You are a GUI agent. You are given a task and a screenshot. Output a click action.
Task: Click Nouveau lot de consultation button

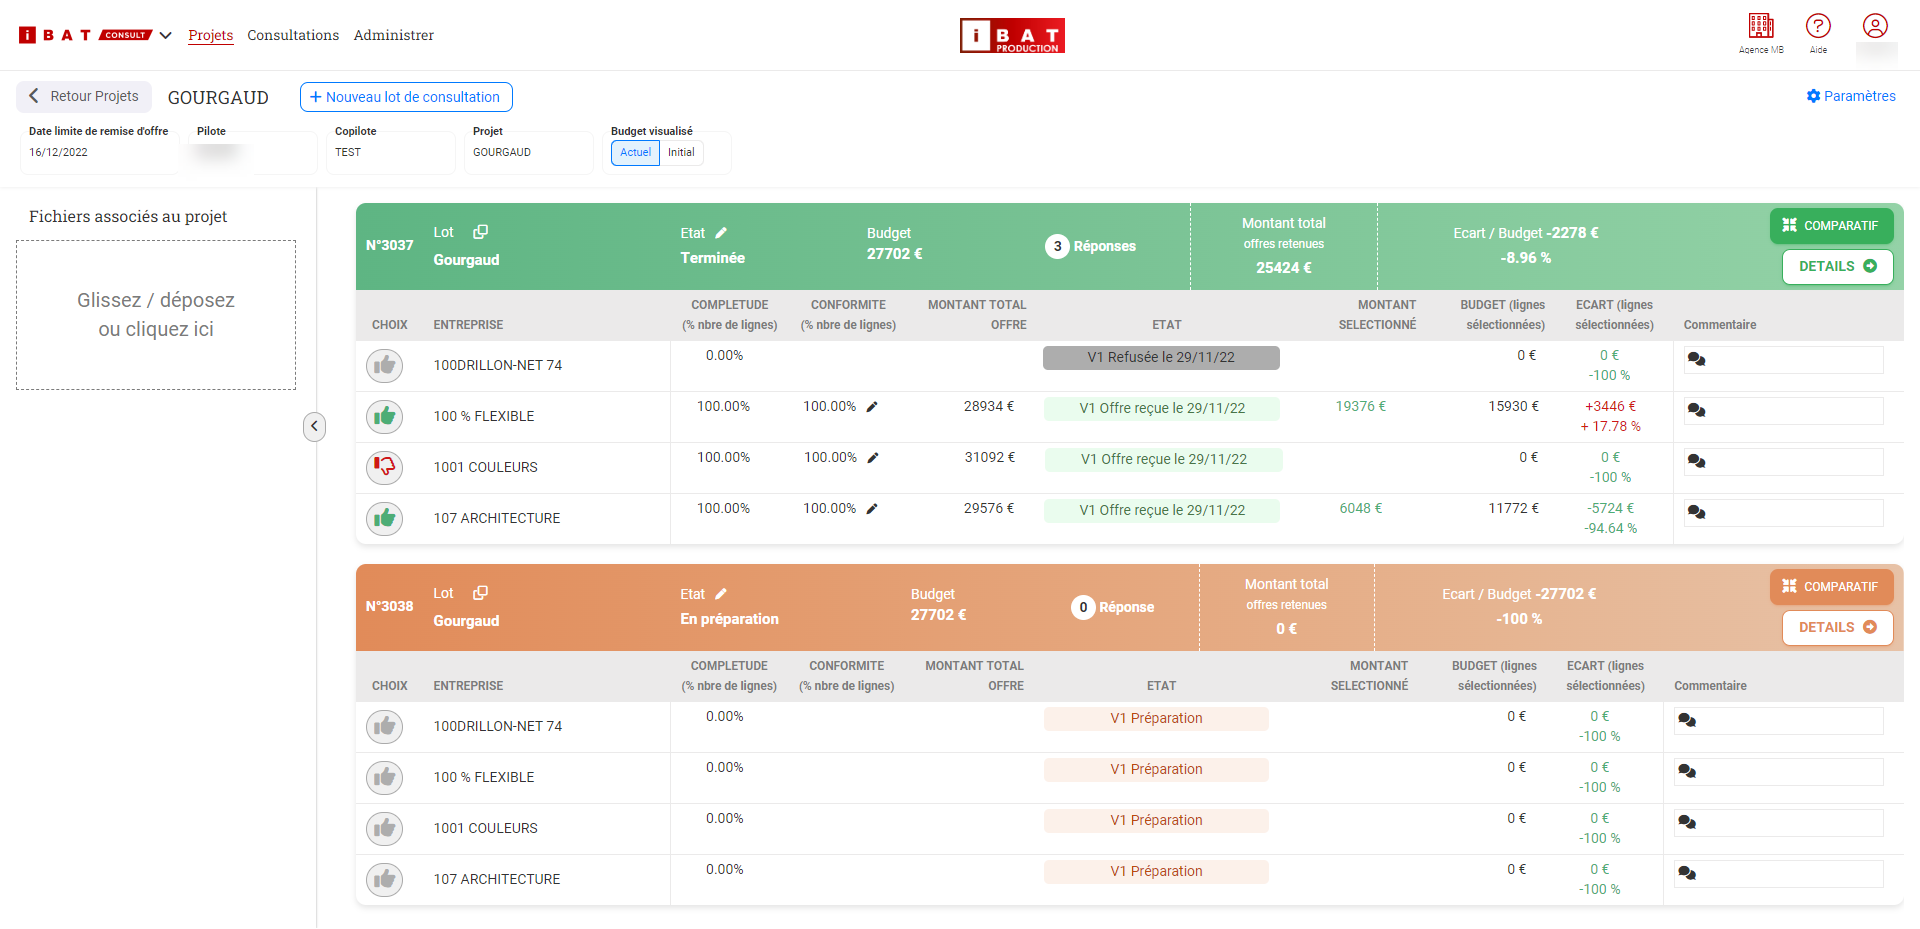tap(406, 97)
